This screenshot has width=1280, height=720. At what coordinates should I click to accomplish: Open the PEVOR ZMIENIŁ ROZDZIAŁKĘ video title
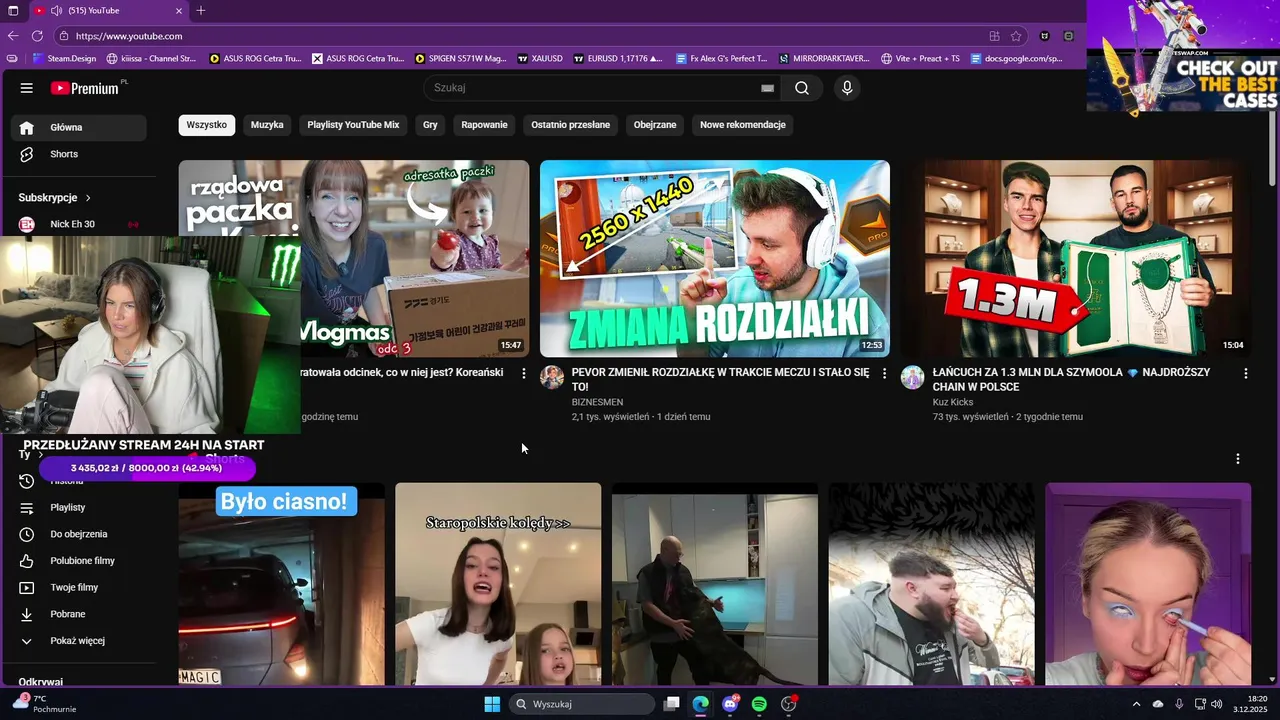[x=720, y=379]
